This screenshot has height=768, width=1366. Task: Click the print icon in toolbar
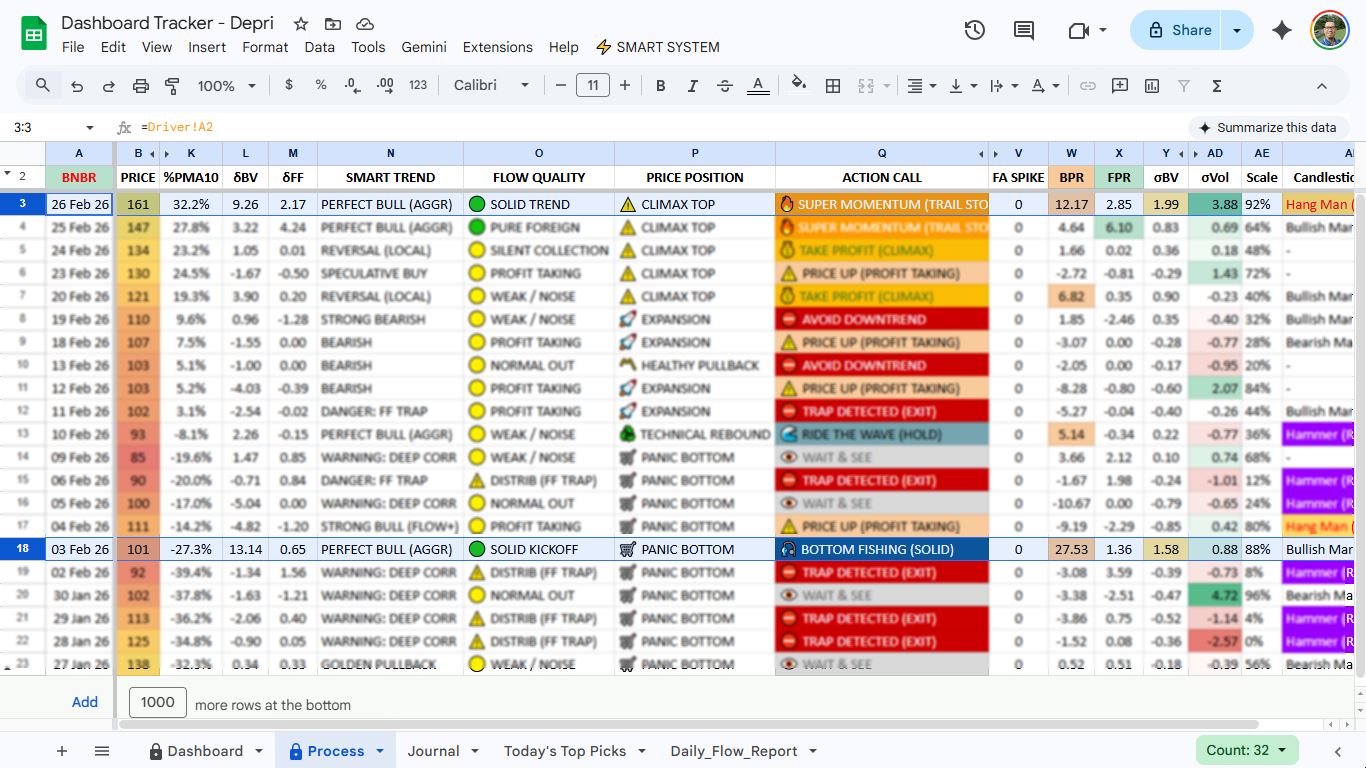tap(141, 86)
